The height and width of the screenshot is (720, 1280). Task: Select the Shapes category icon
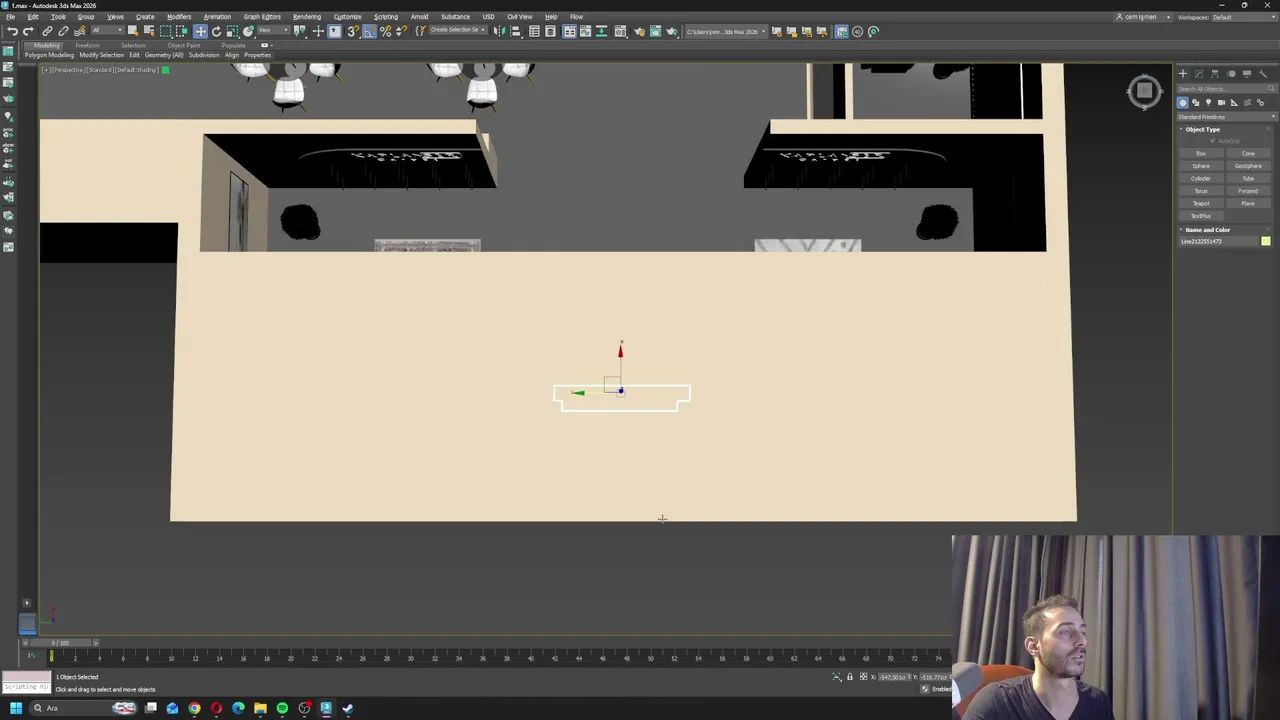pos(1195,103)
